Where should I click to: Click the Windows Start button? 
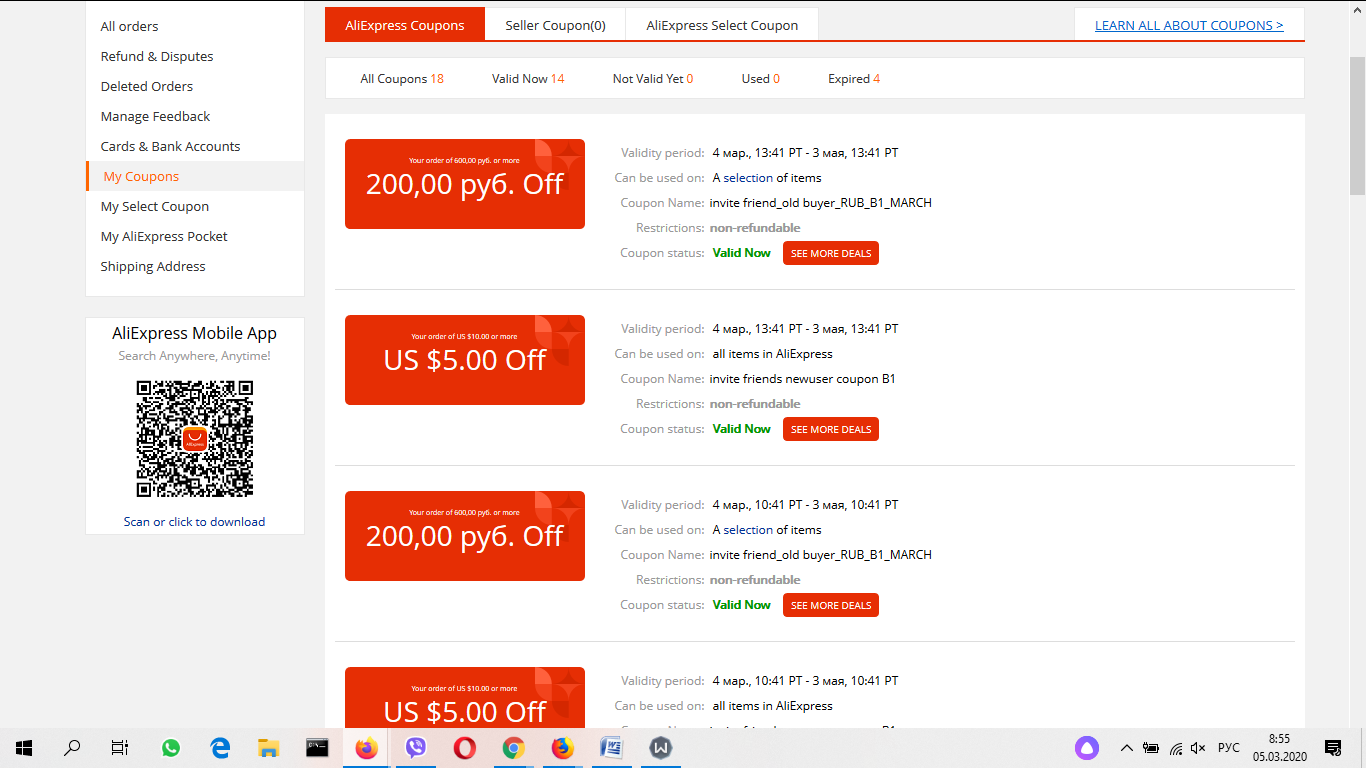point(24,747)
